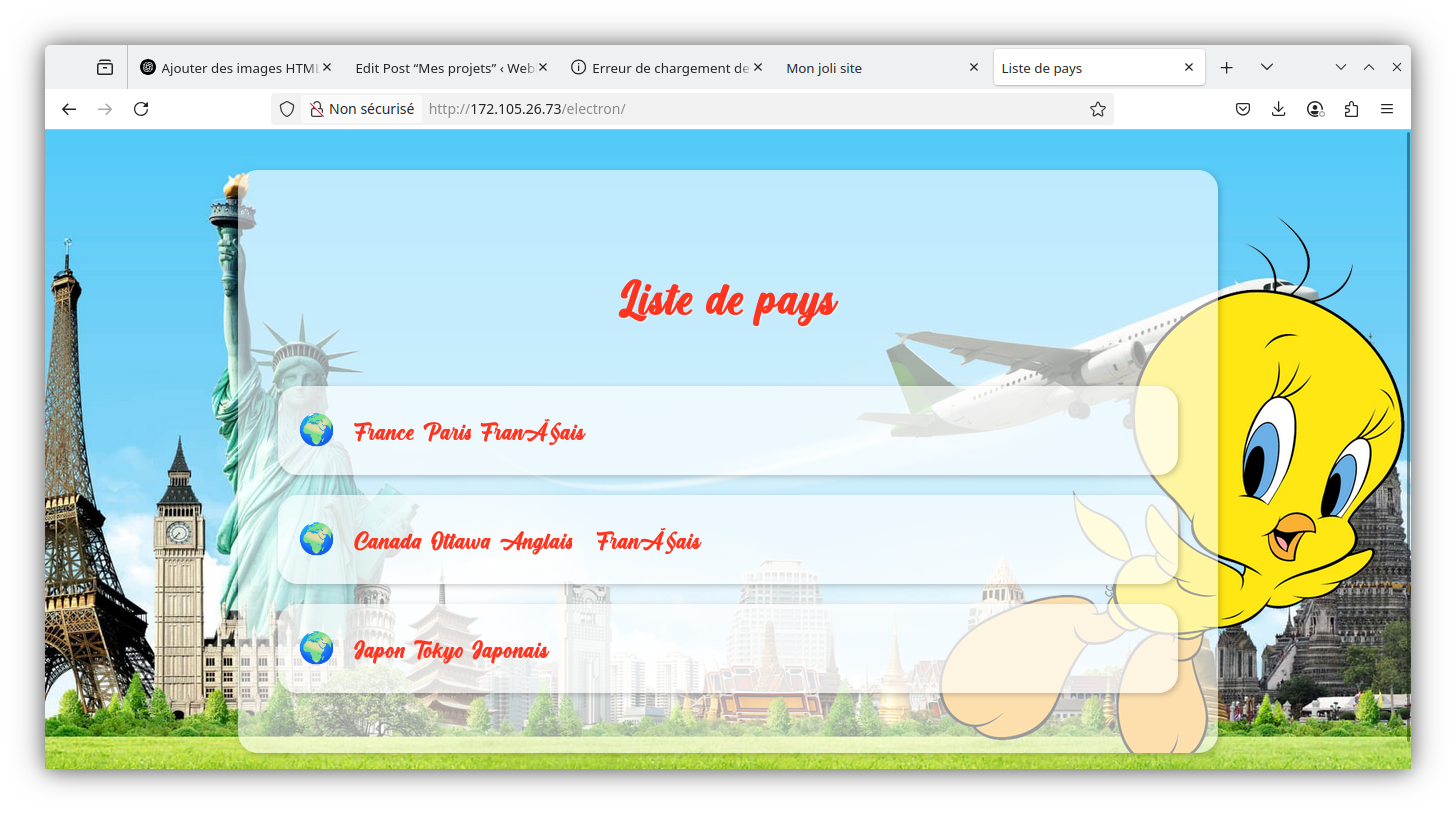
Task: Click the shield tracking protection icon
Action: point(287,109)
